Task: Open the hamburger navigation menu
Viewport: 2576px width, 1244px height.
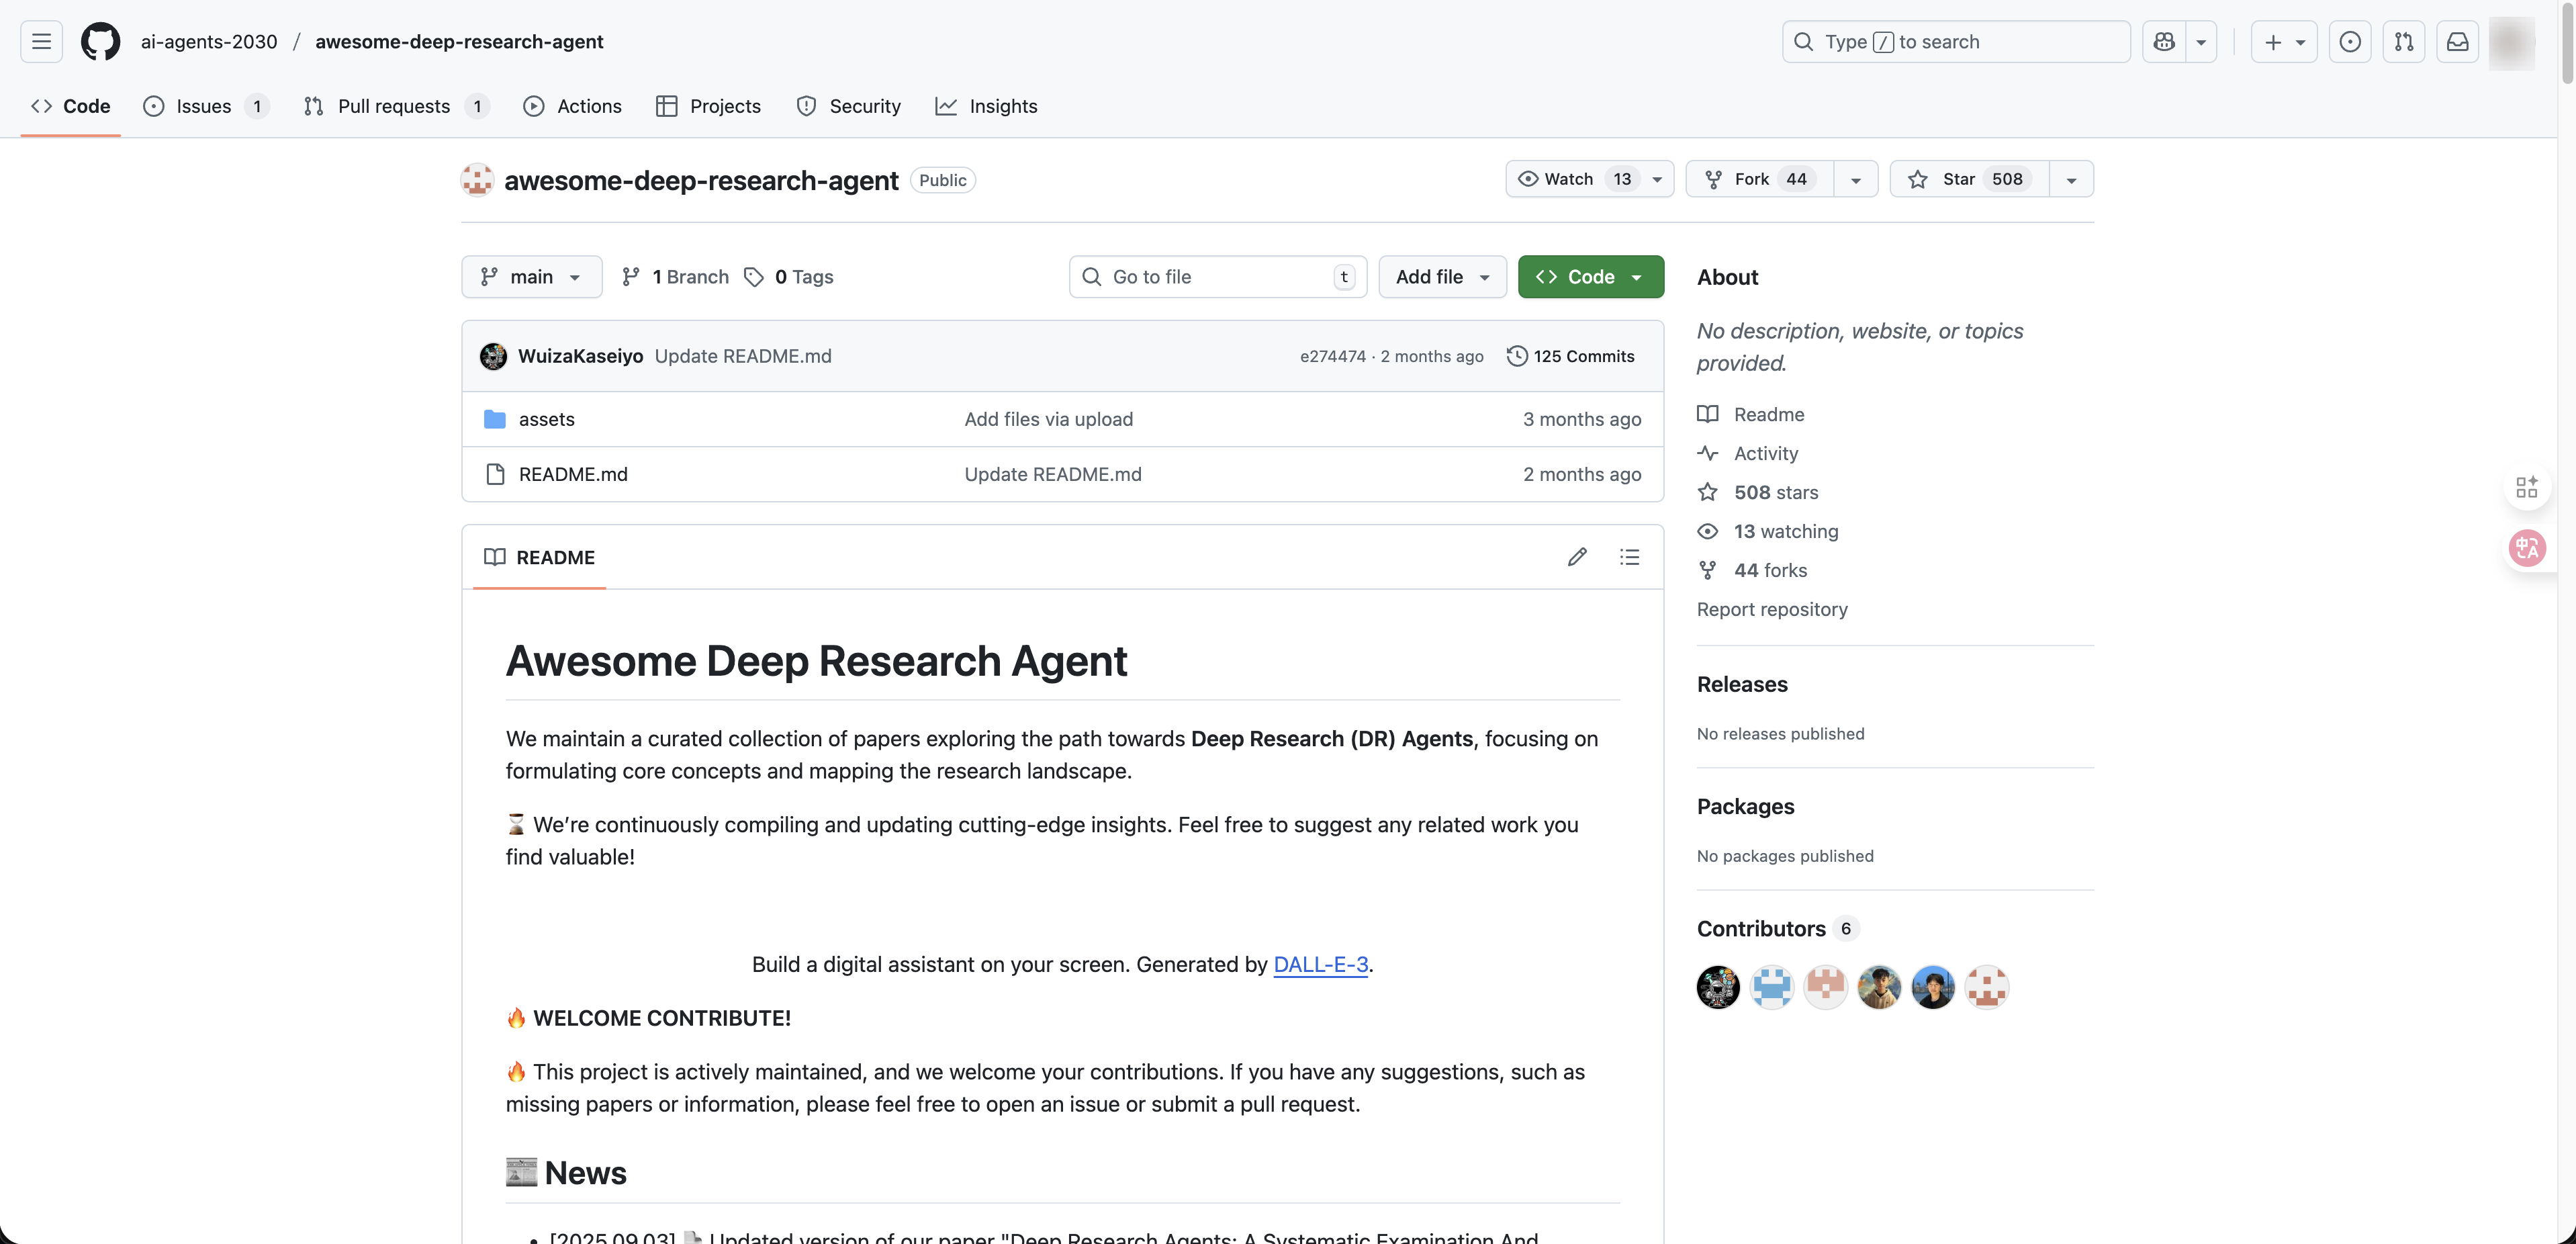Action: (41, 41)
